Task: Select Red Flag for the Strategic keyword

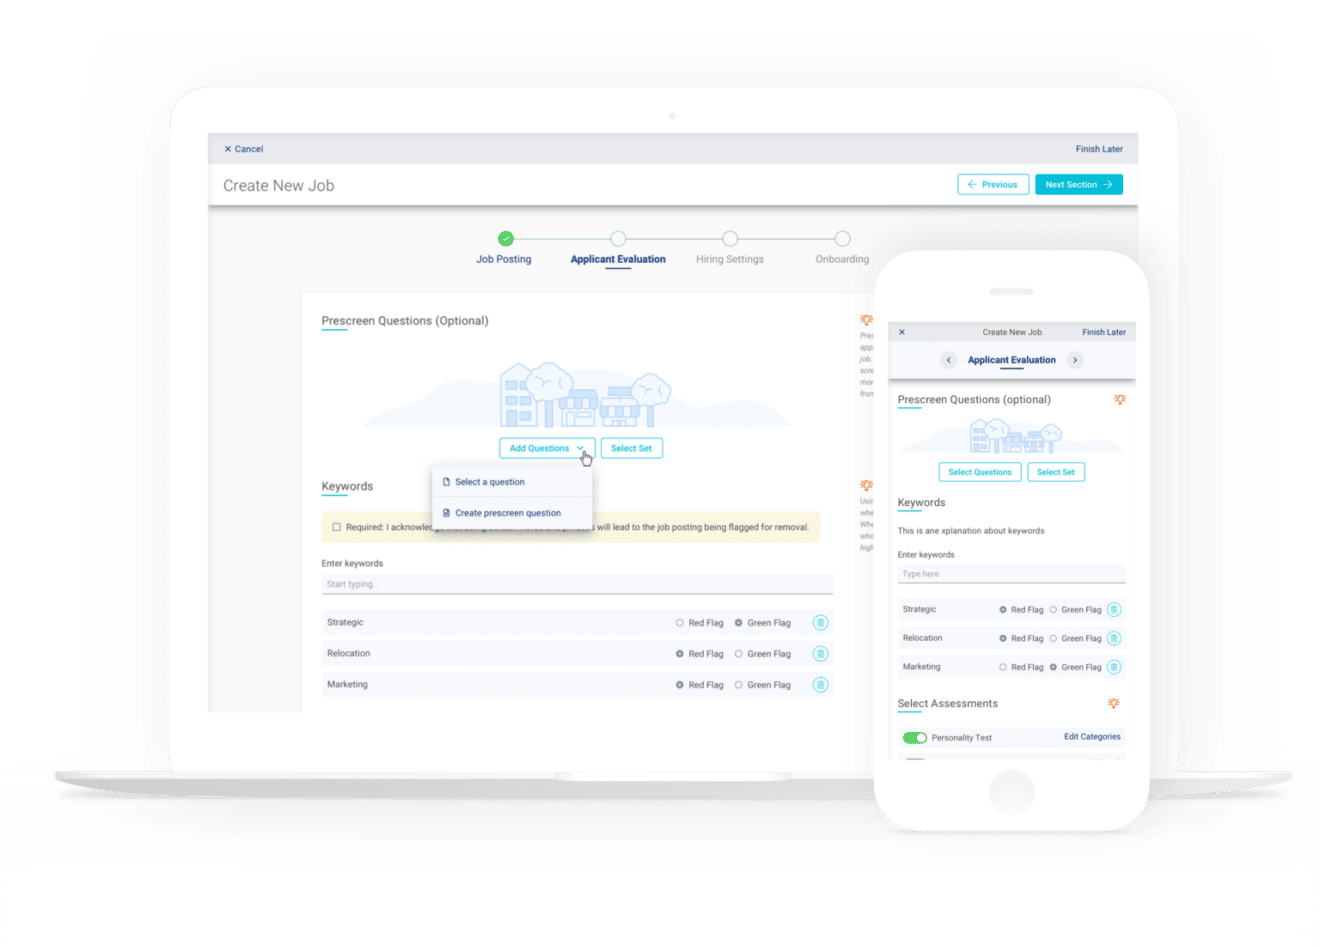Action: [682, 622]
